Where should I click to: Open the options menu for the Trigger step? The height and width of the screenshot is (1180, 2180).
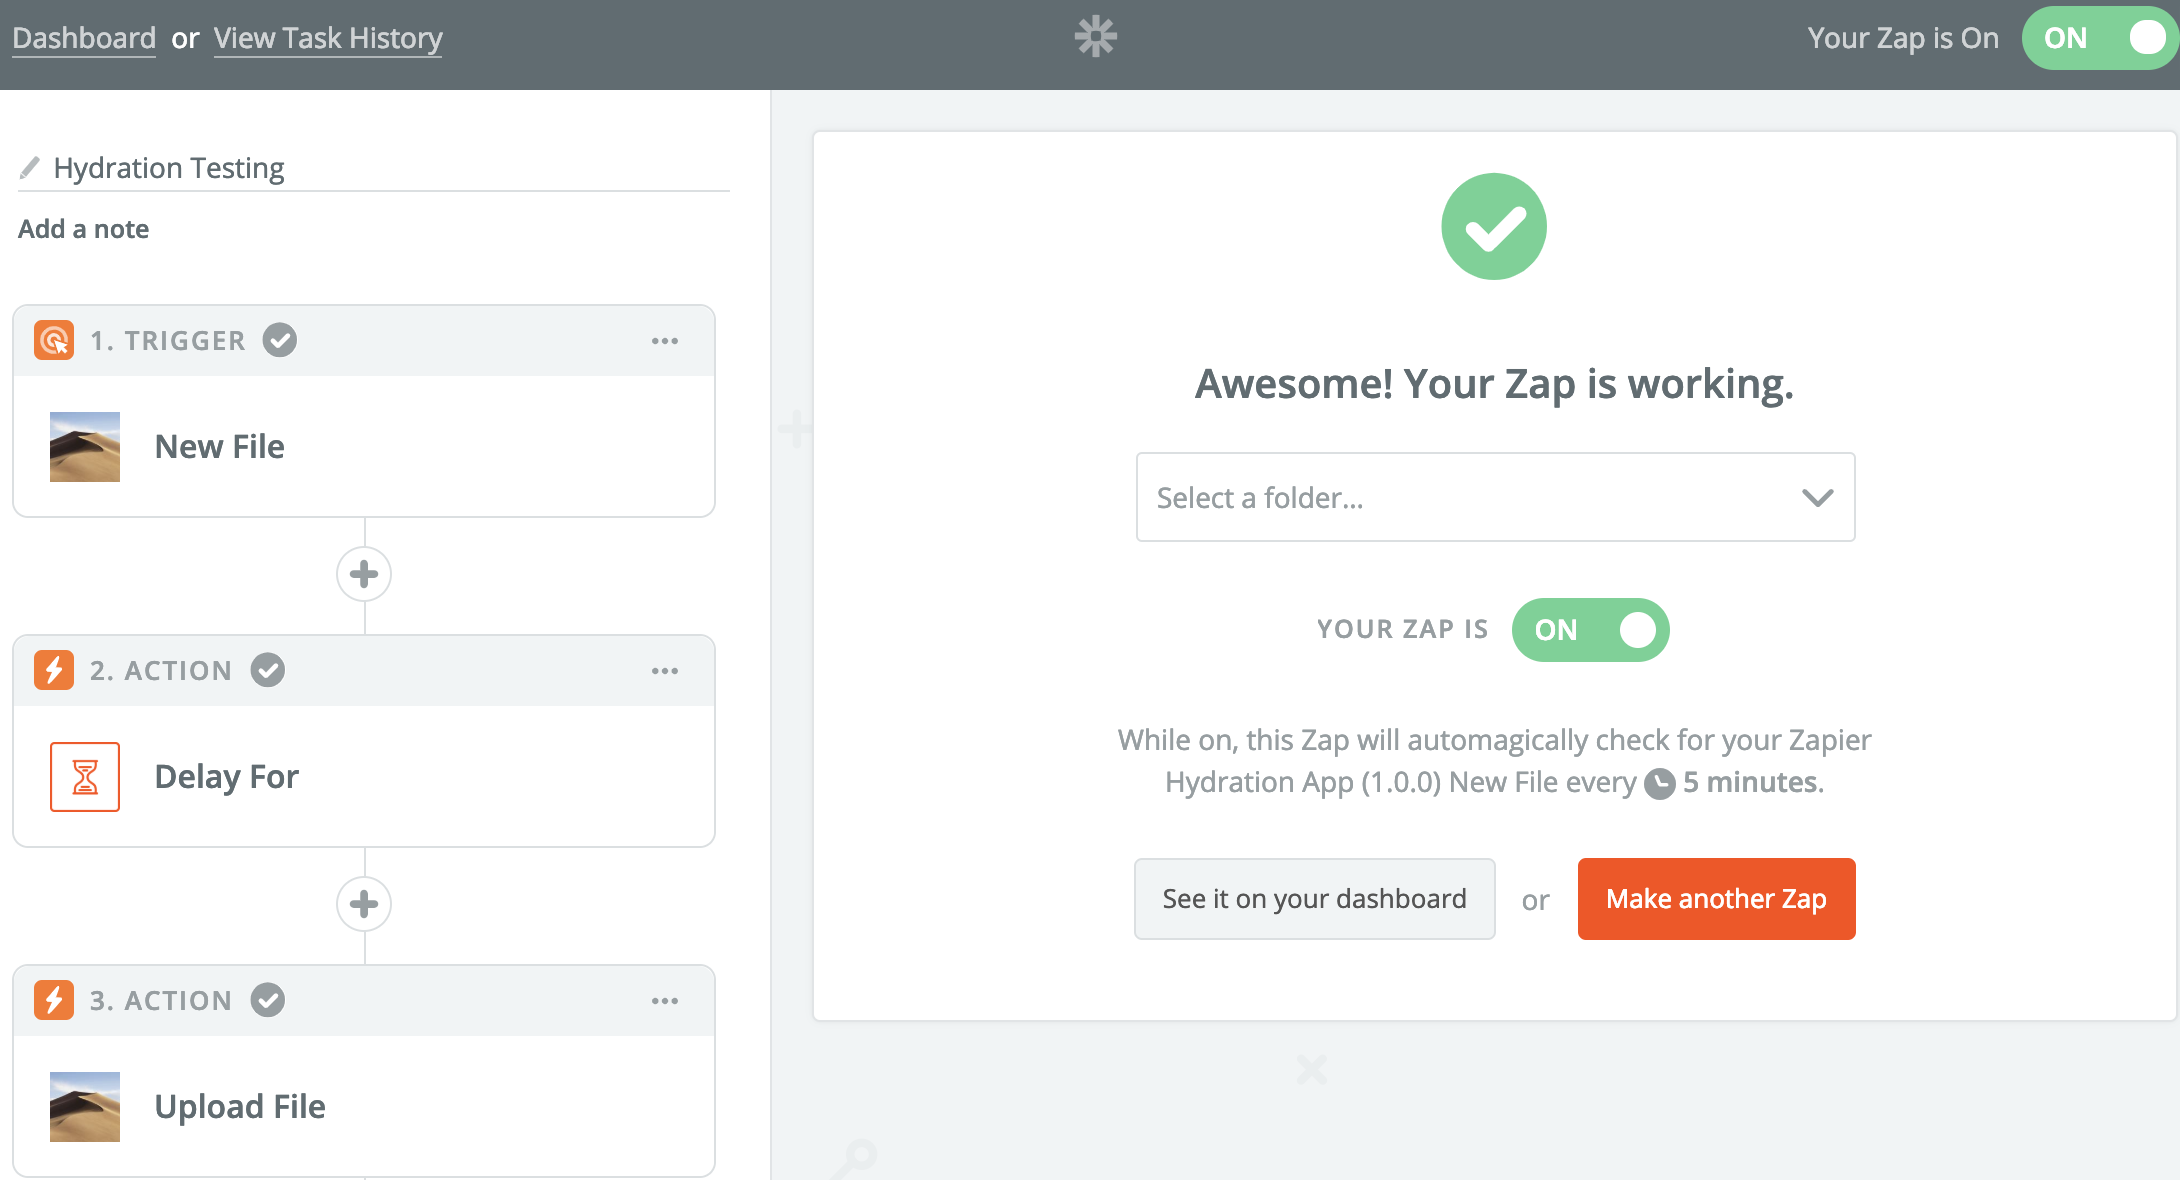coord(665,341)
